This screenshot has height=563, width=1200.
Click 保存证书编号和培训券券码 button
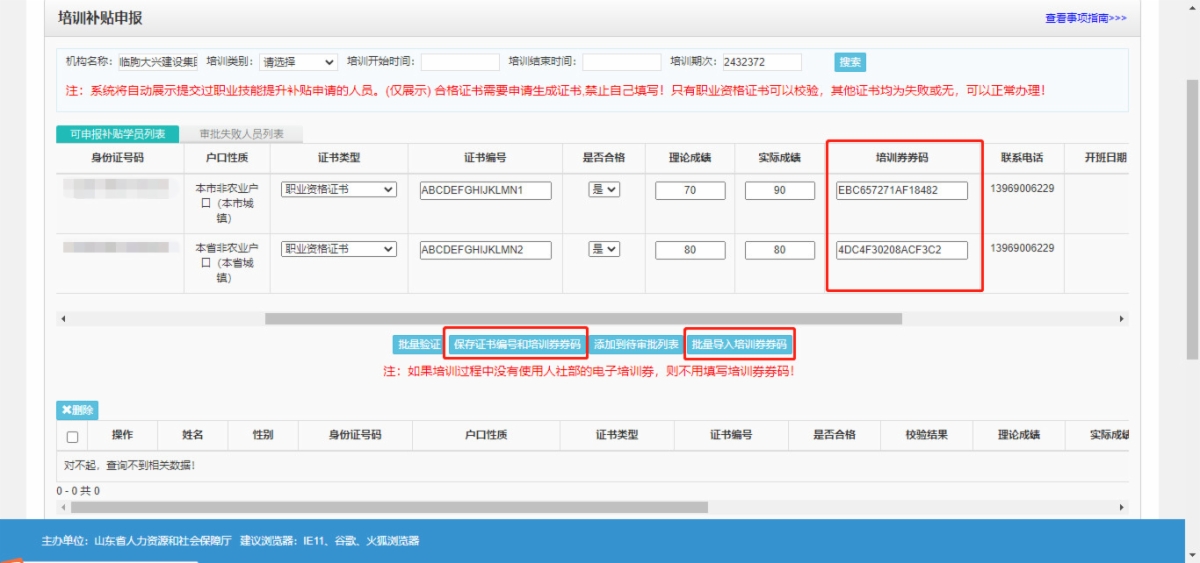[x=516, y=344]
